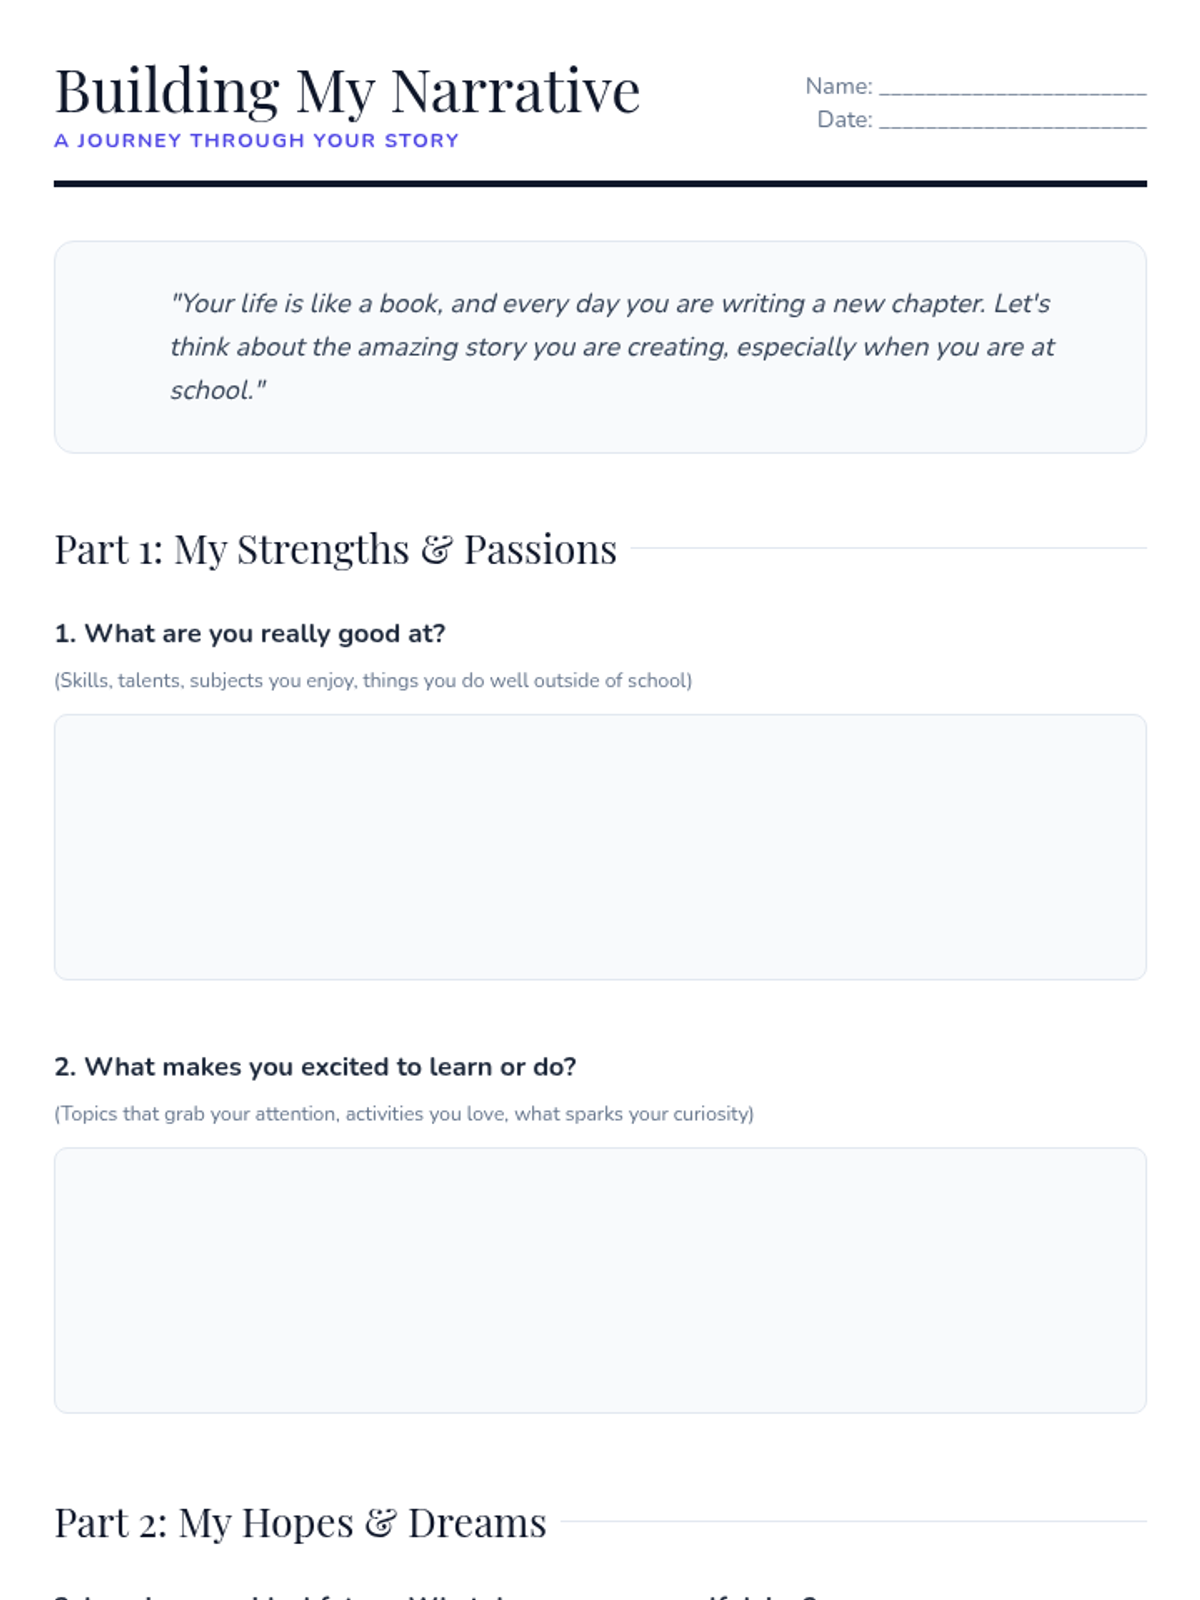Select the 'Part 1: My Strengths & Passions' heading

(335, 549)
